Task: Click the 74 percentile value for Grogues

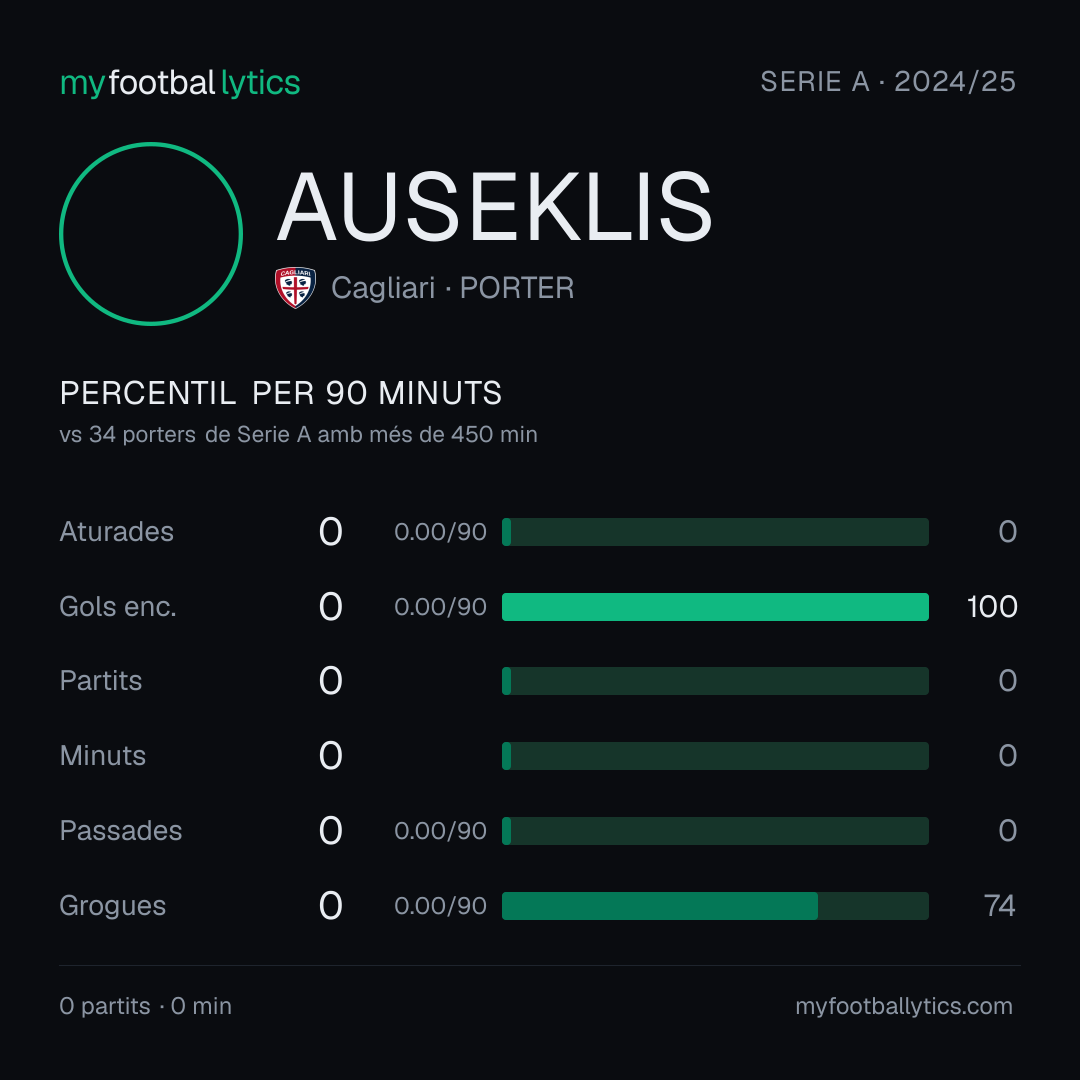Action: pos(999,906)
